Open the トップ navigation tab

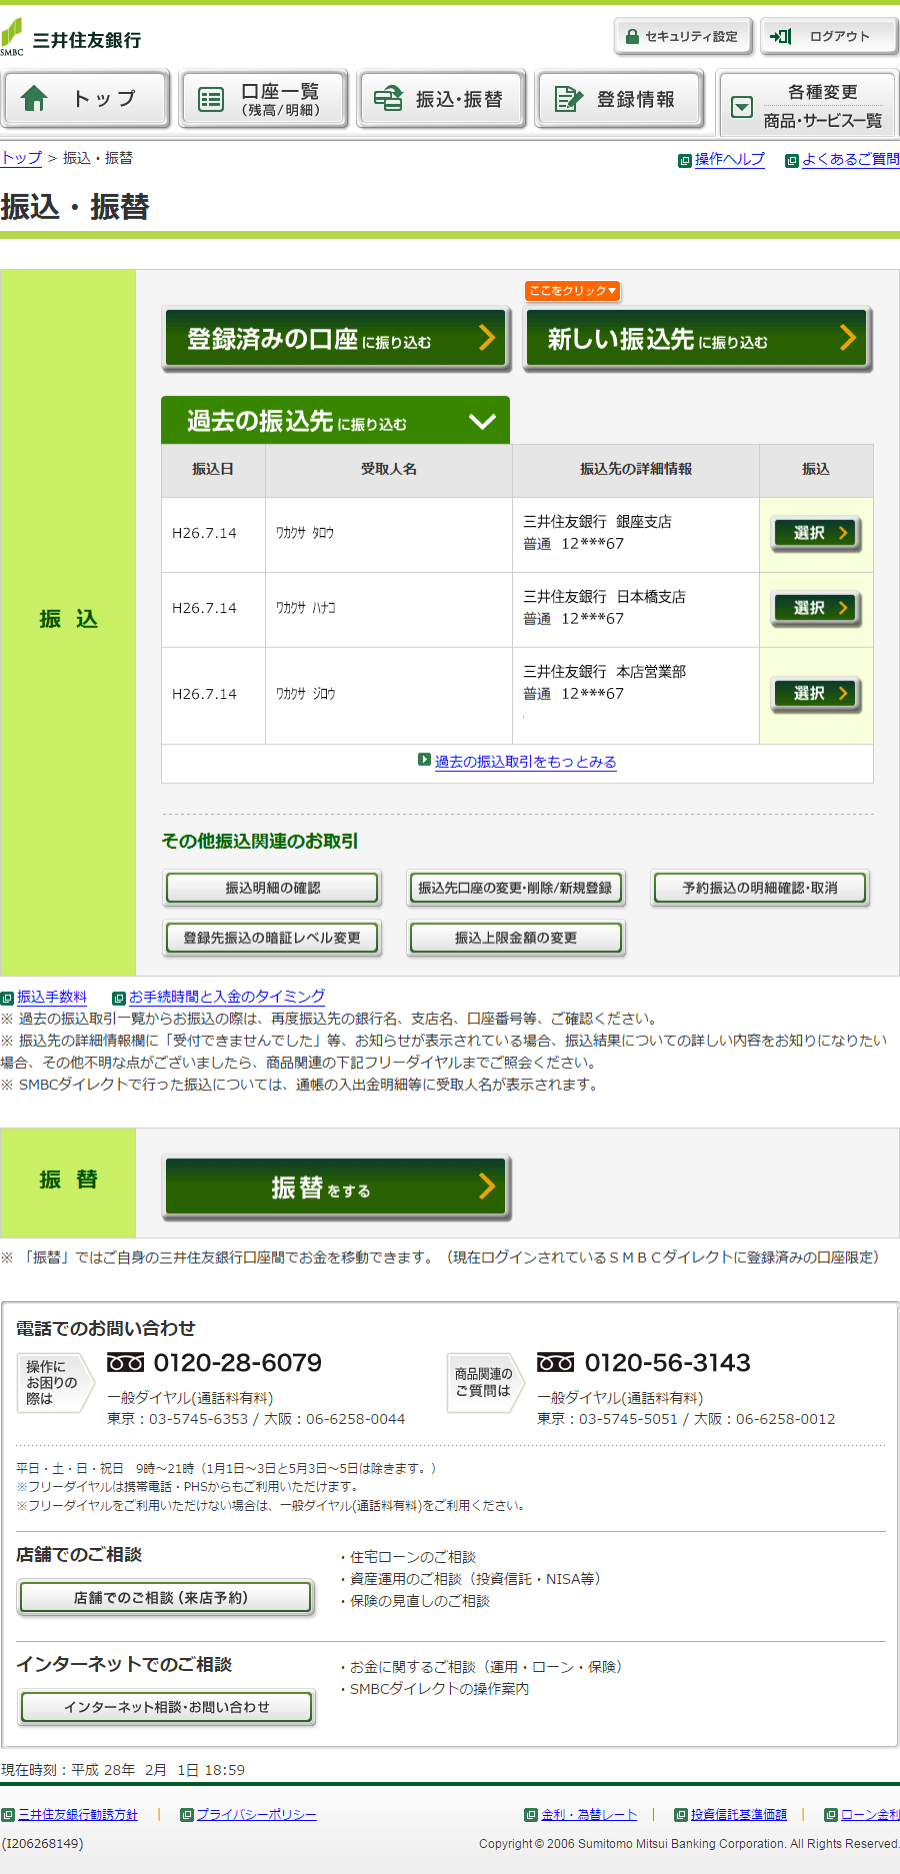pyautogui.click(x=85, y=98)
